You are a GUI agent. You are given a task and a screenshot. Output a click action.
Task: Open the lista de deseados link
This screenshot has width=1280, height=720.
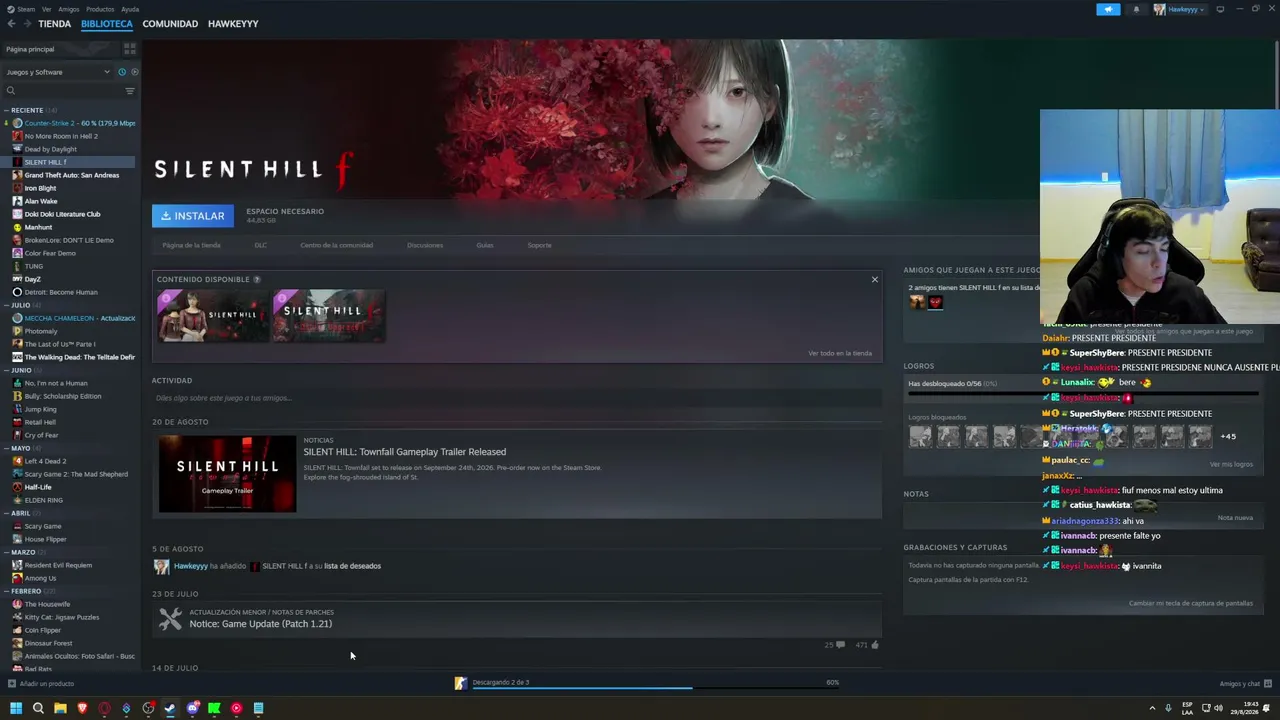pyautogui.click(x=352, y=566)
